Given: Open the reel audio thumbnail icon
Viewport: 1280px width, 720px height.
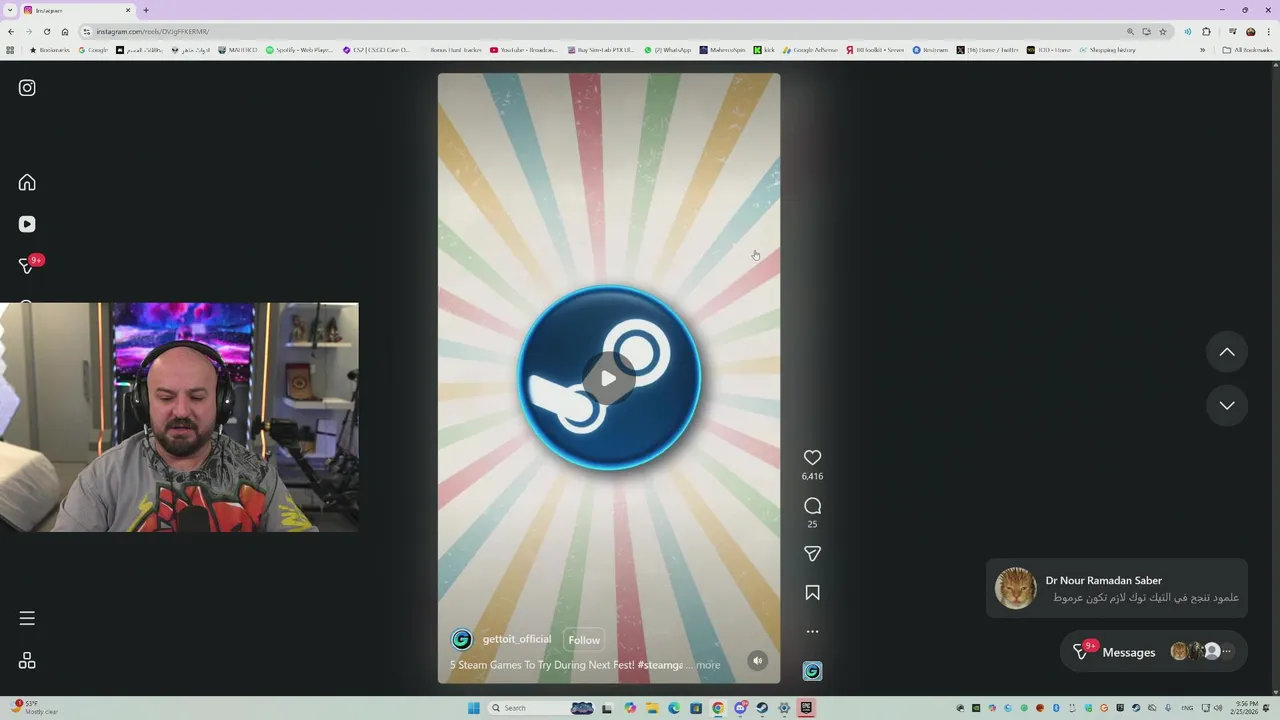Looking at the screenshot, I should tap(812, 671).
